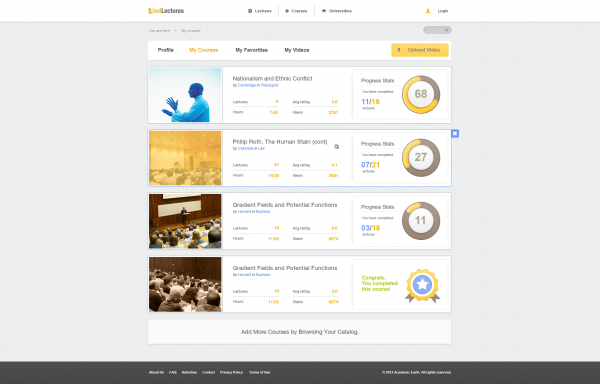Screen dimensions: 600x384
Task: Open the FAQ footer link
Action: 173,372
